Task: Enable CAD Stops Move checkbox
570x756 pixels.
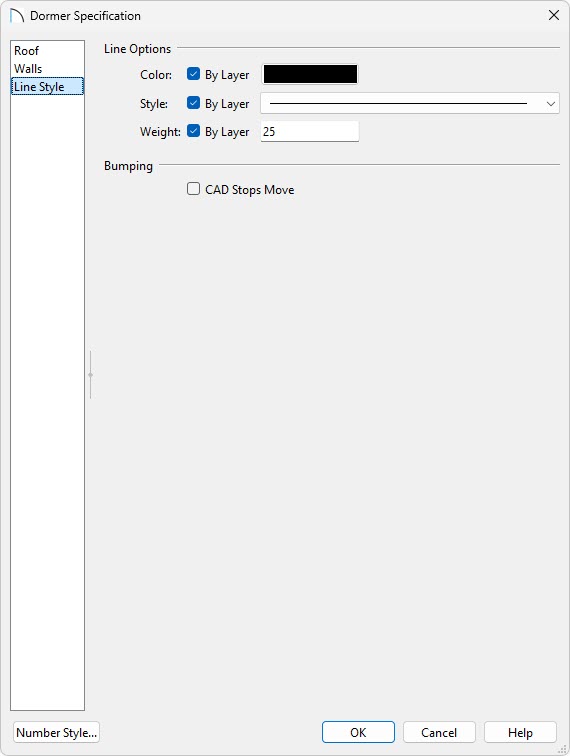Action: [193, 189]
